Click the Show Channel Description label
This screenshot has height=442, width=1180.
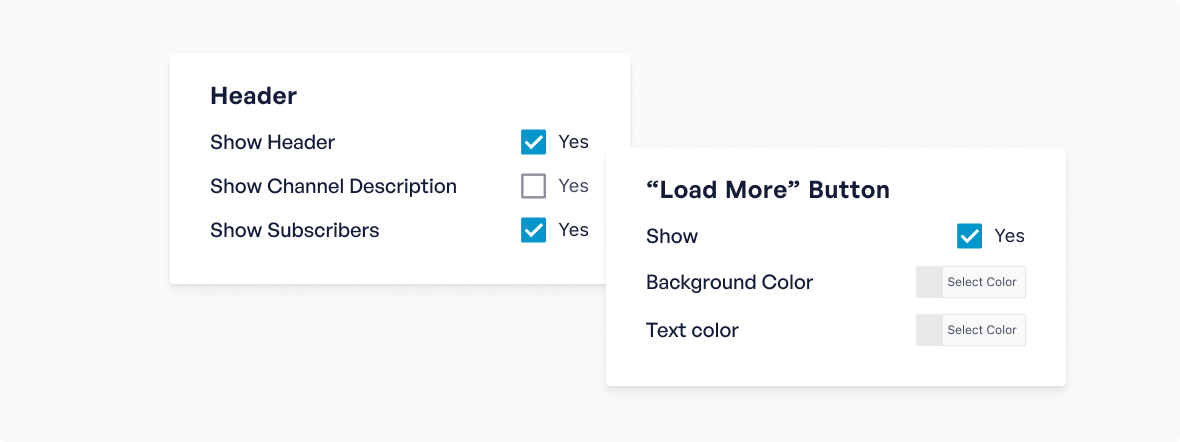pyautogui.click(x=333, y=186)
